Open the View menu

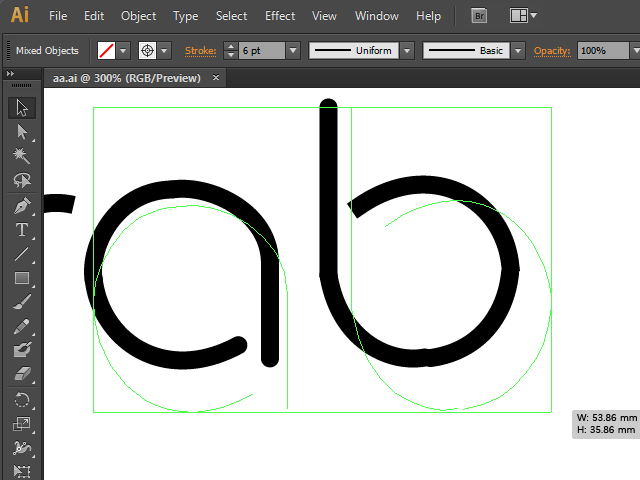point(324,16)
